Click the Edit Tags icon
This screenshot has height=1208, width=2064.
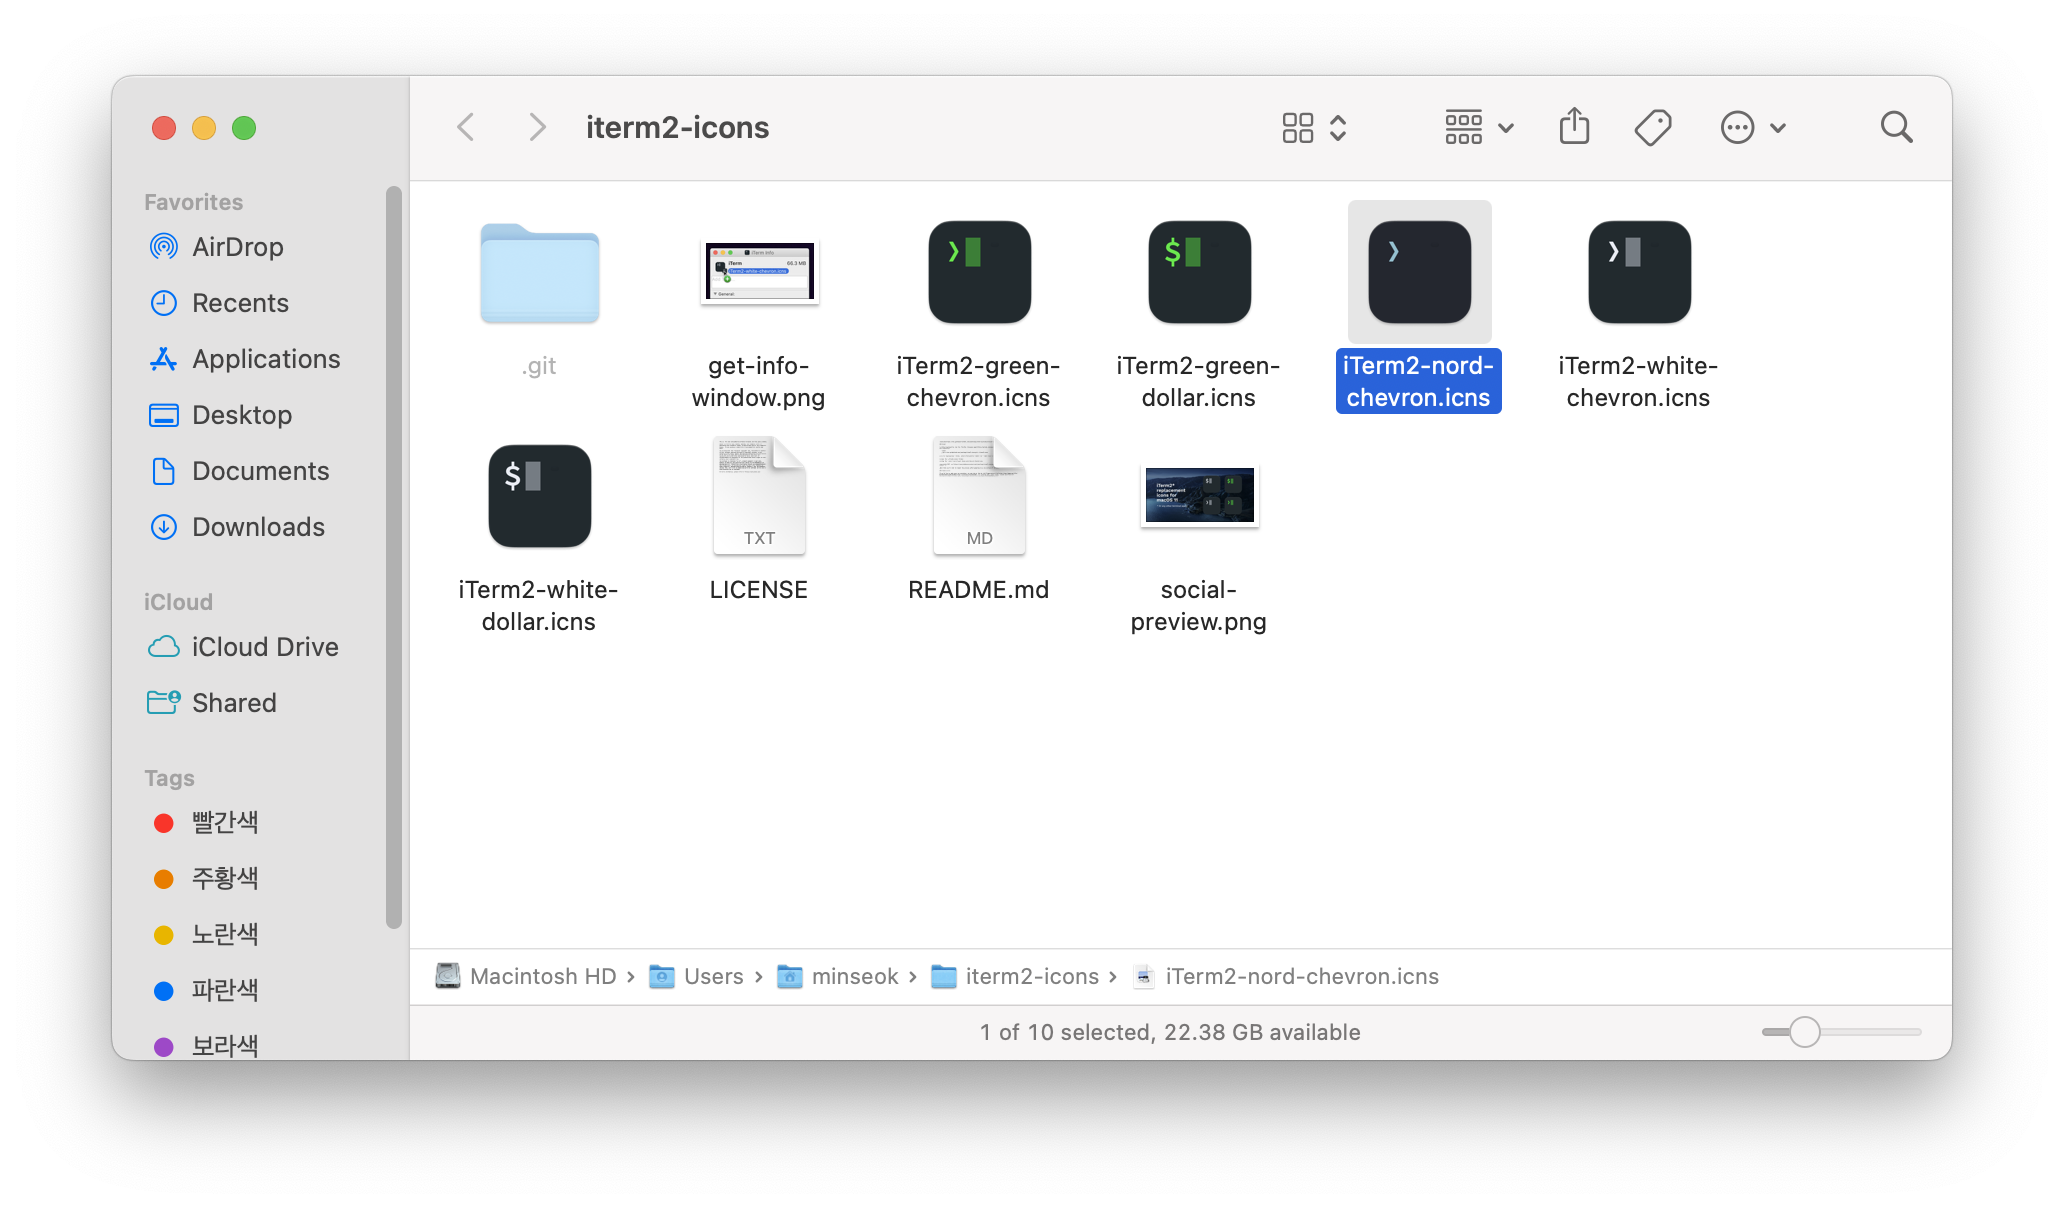(x=1653, y=127)
